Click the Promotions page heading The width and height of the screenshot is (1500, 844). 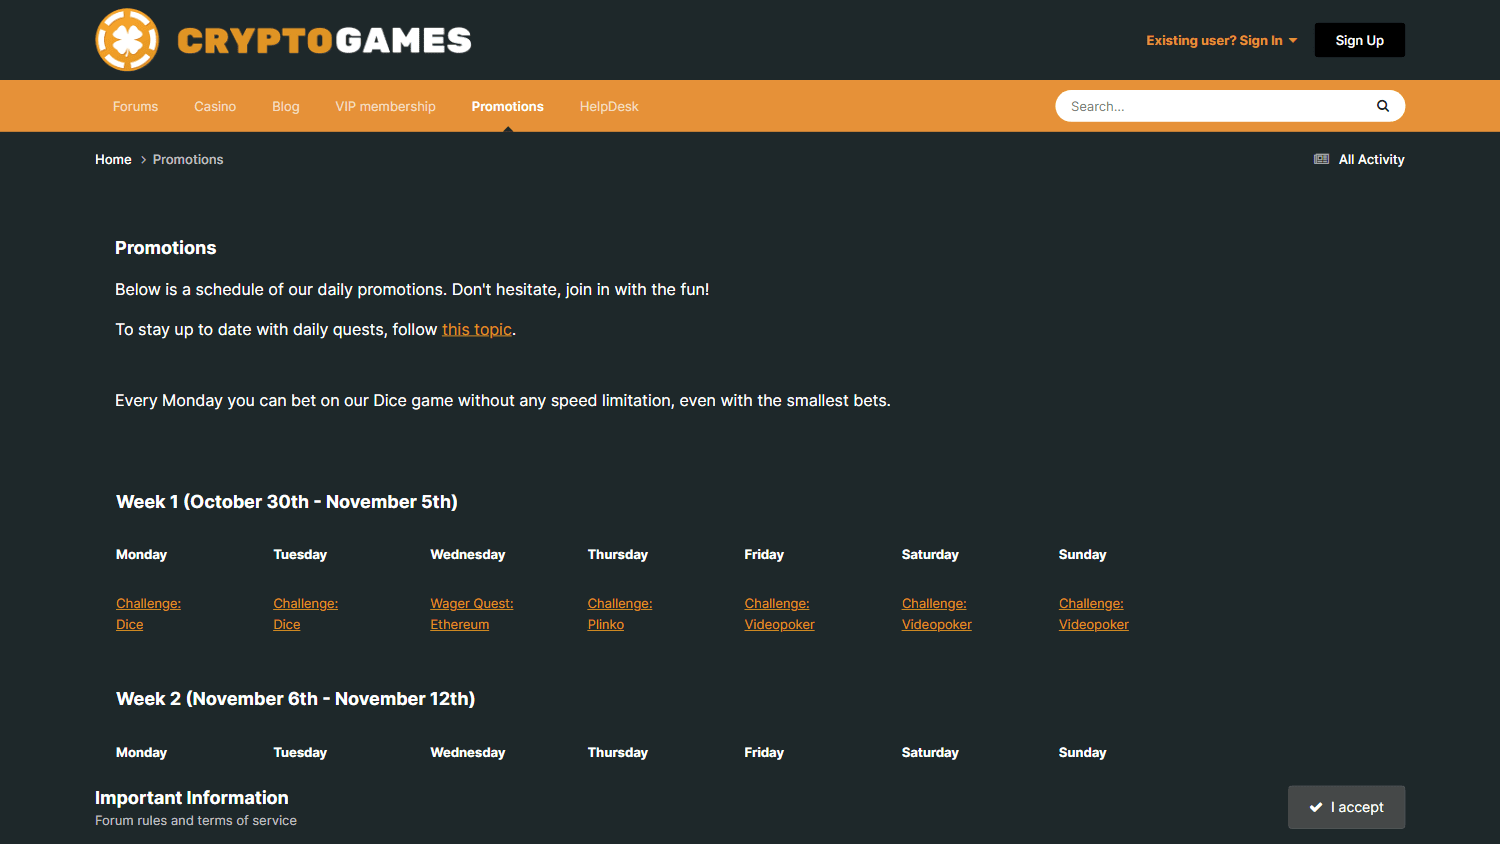coord(165,248)
